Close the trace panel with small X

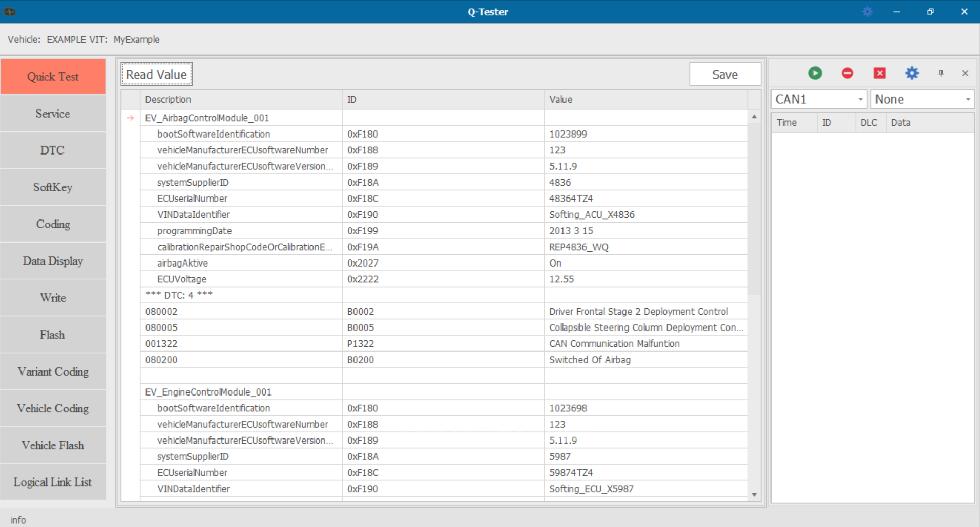[x=965, y=73]
